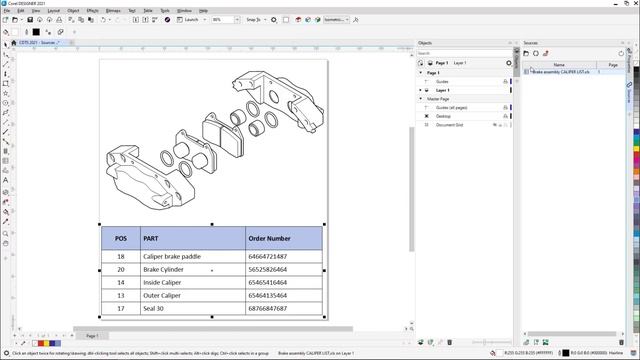Click the Page column header in Sources

[x=613, y=65]
